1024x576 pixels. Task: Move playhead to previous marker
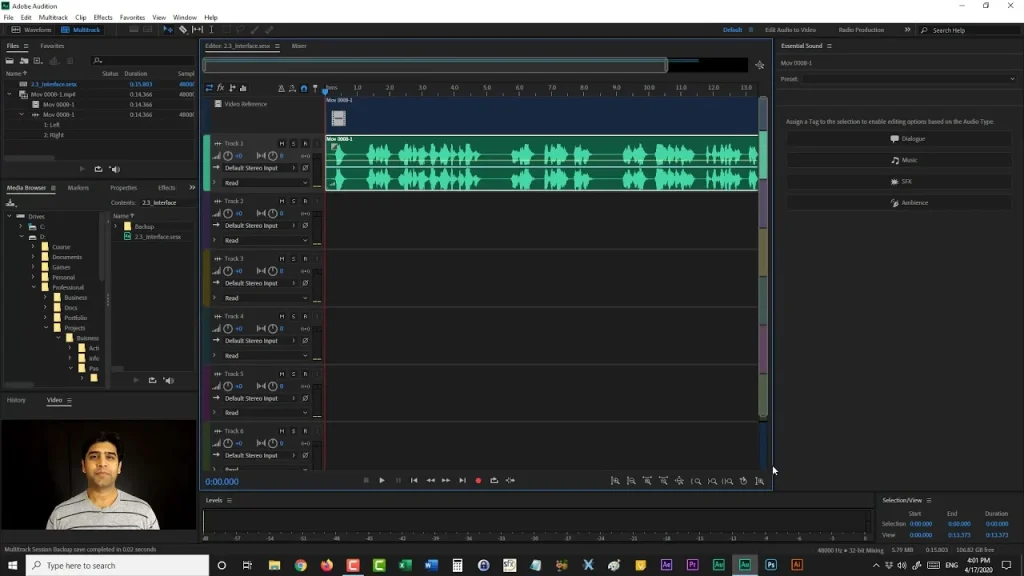(414, 481)
